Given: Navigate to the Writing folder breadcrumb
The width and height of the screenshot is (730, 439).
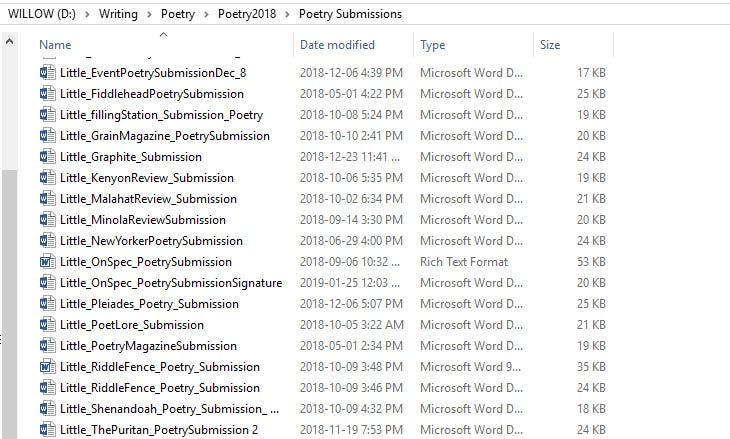Looking at the screenshot, I should pos(118,14).
